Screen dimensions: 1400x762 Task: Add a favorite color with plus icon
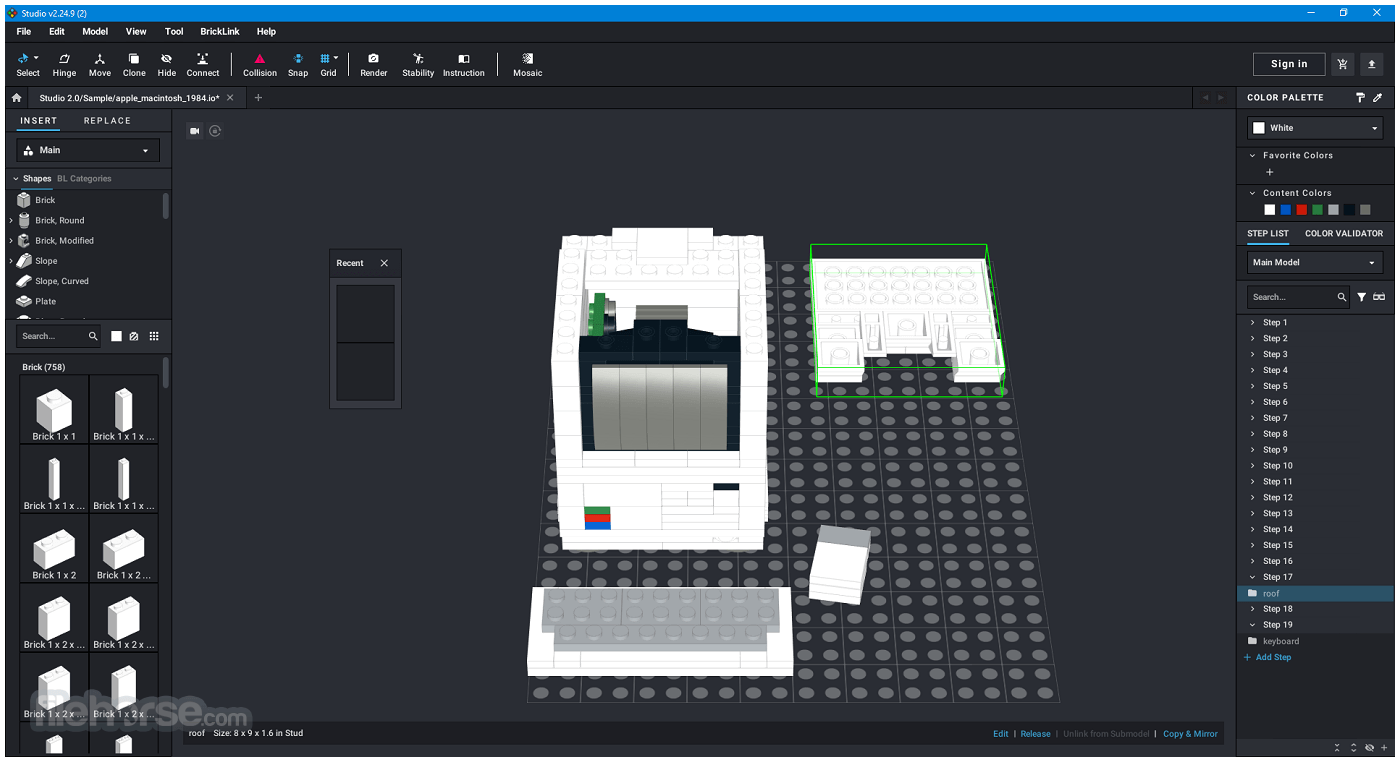(1270, 172)
